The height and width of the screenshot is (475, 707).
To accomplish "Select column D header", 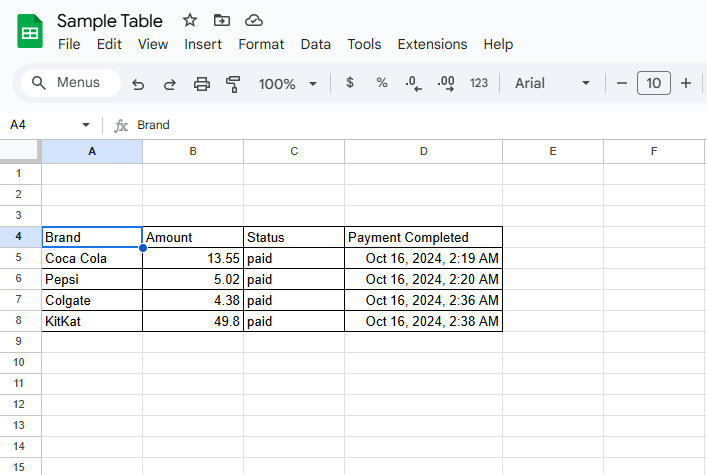I will tap(423, 152).
